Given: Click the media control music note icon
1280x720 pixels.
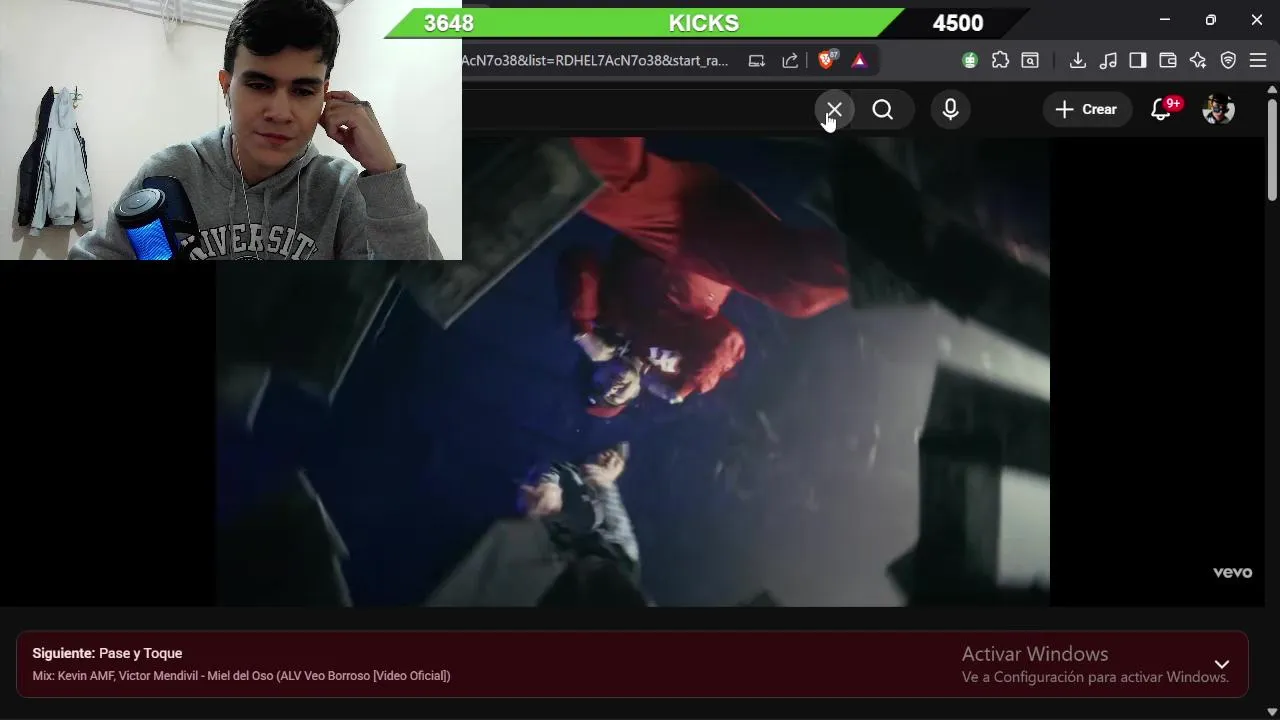Looking at the screenshot, I should pyautogui.click(x=1107, y=60).
